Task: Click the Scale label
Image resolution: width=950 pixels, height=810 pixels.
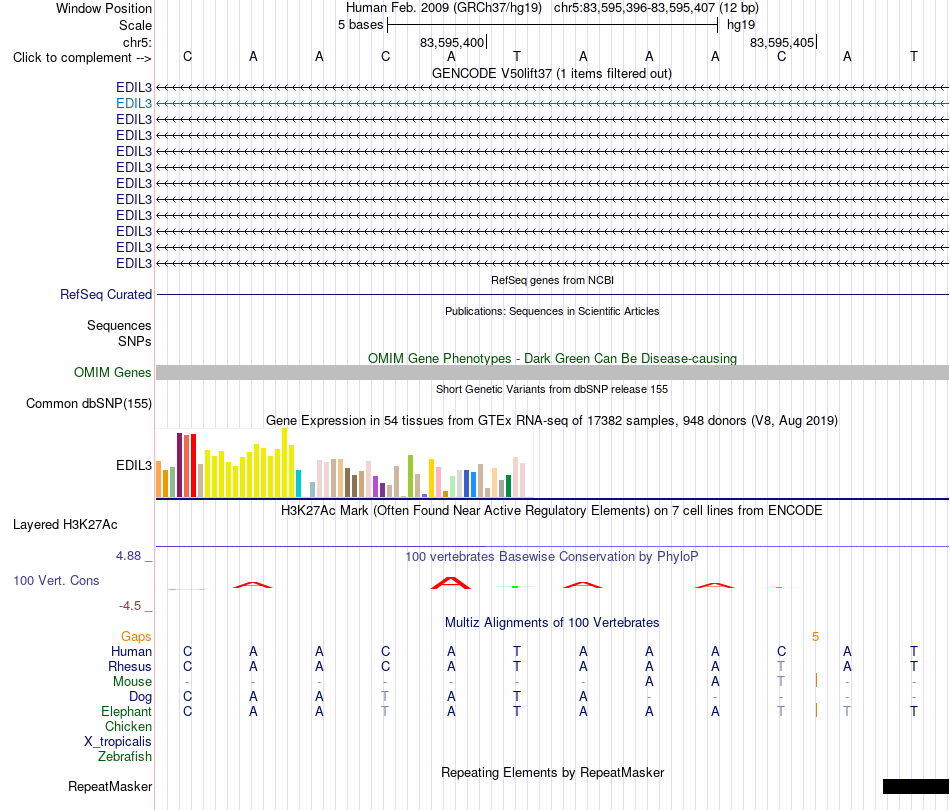Action: tap(135, 25)
